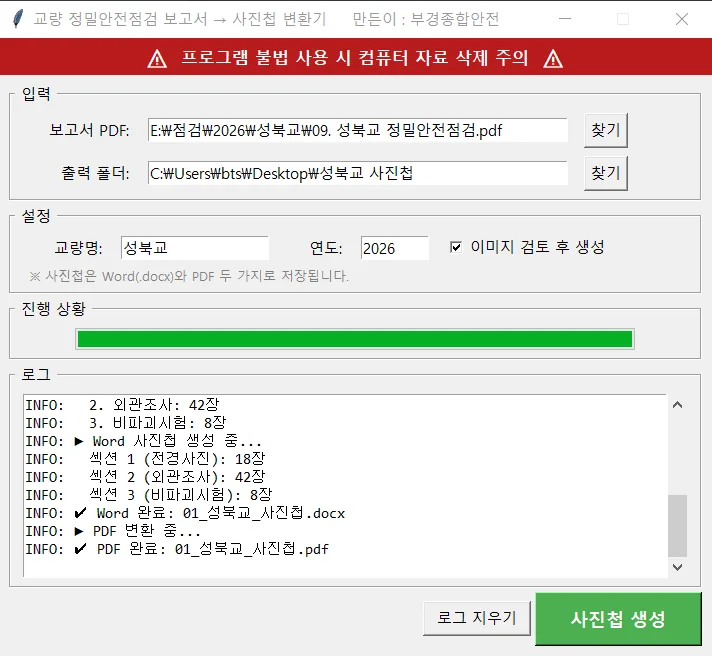Click the '진행 상황' group label
Image resolution: width=712 pixels, height=656 pixels.
[54, 309]
